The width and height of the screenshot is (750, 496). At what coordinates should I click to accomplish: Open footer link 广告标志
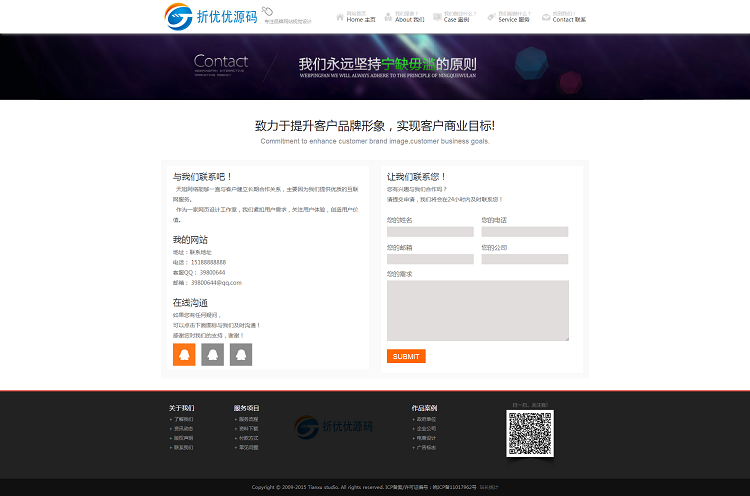[x=426, y=448]
